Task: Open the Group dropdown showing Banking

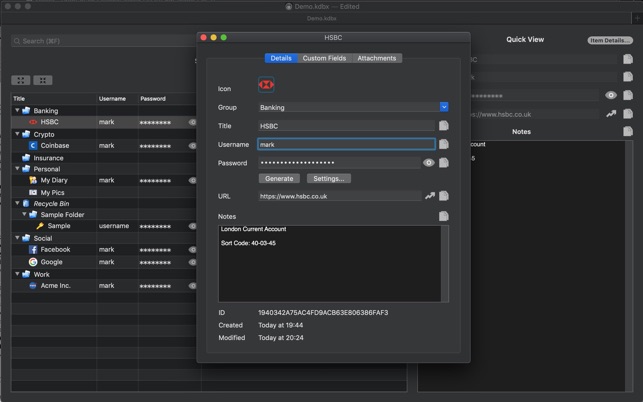Action: click(x=444, y=107)
